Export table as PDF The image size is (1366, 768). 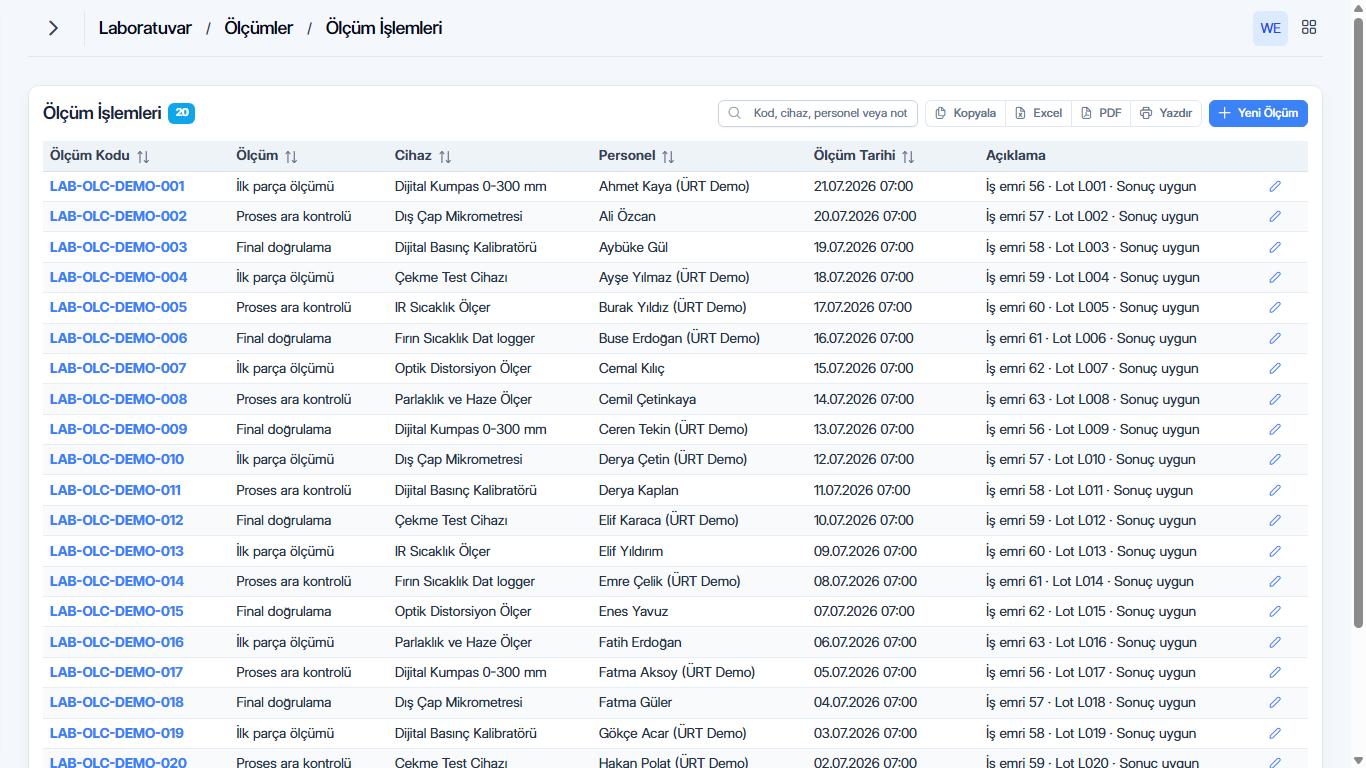coord(1101,113)
